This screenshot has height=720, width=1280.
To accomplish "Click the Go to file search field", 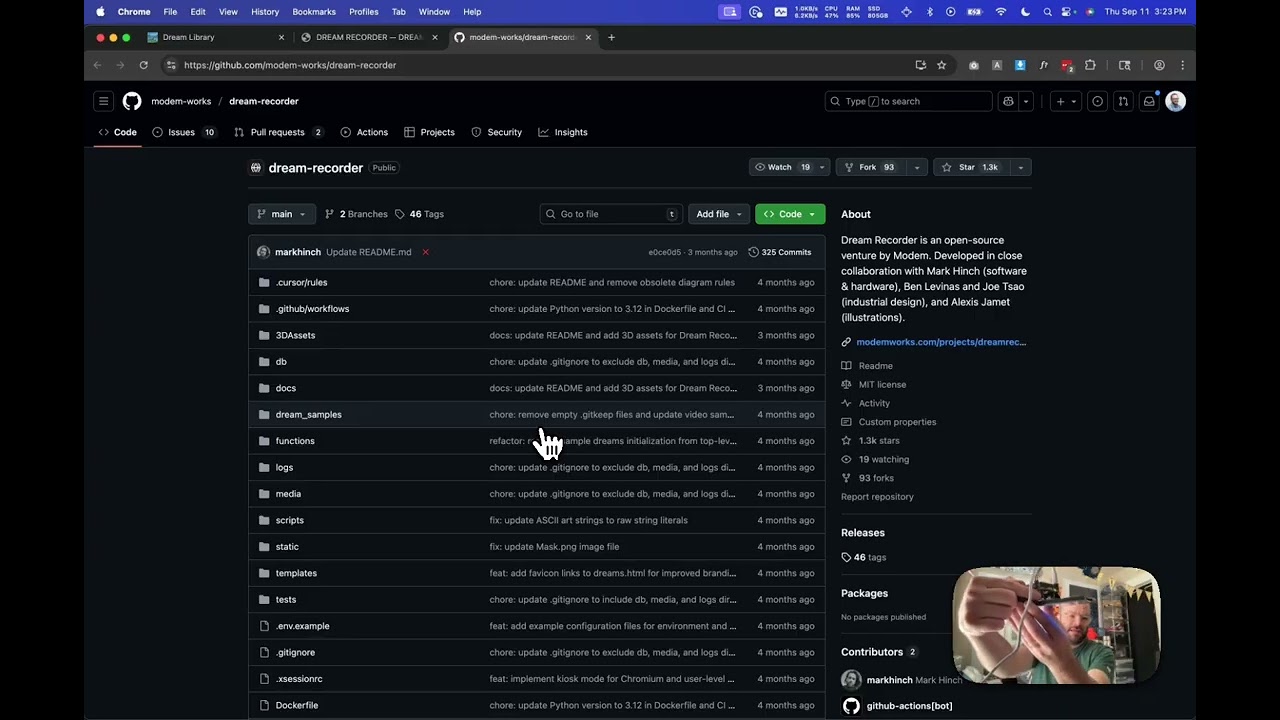I will point(611,214).
